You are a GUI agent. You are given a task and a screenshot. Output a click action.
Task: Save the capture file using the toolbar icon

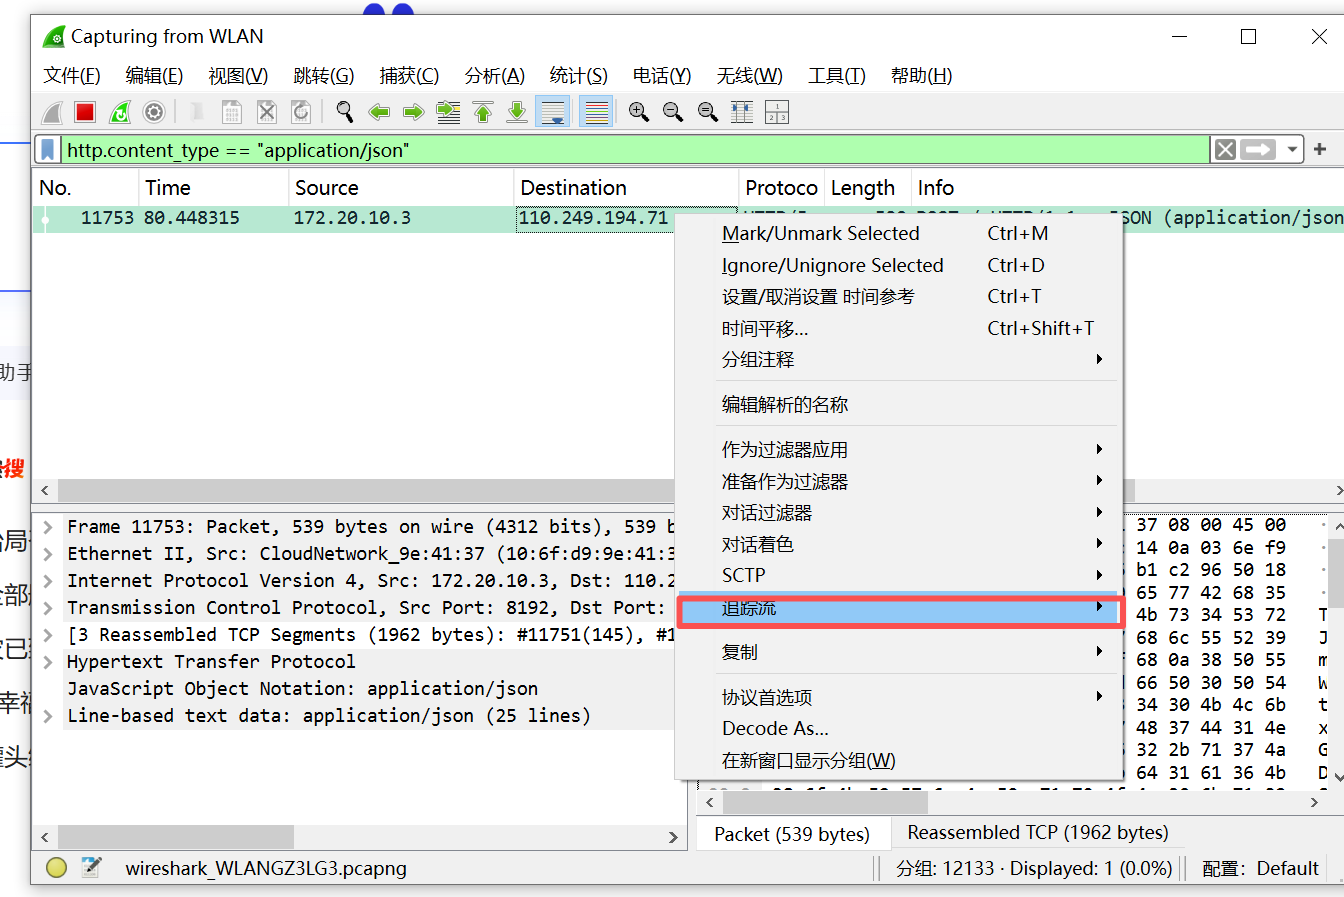[232, 112]
